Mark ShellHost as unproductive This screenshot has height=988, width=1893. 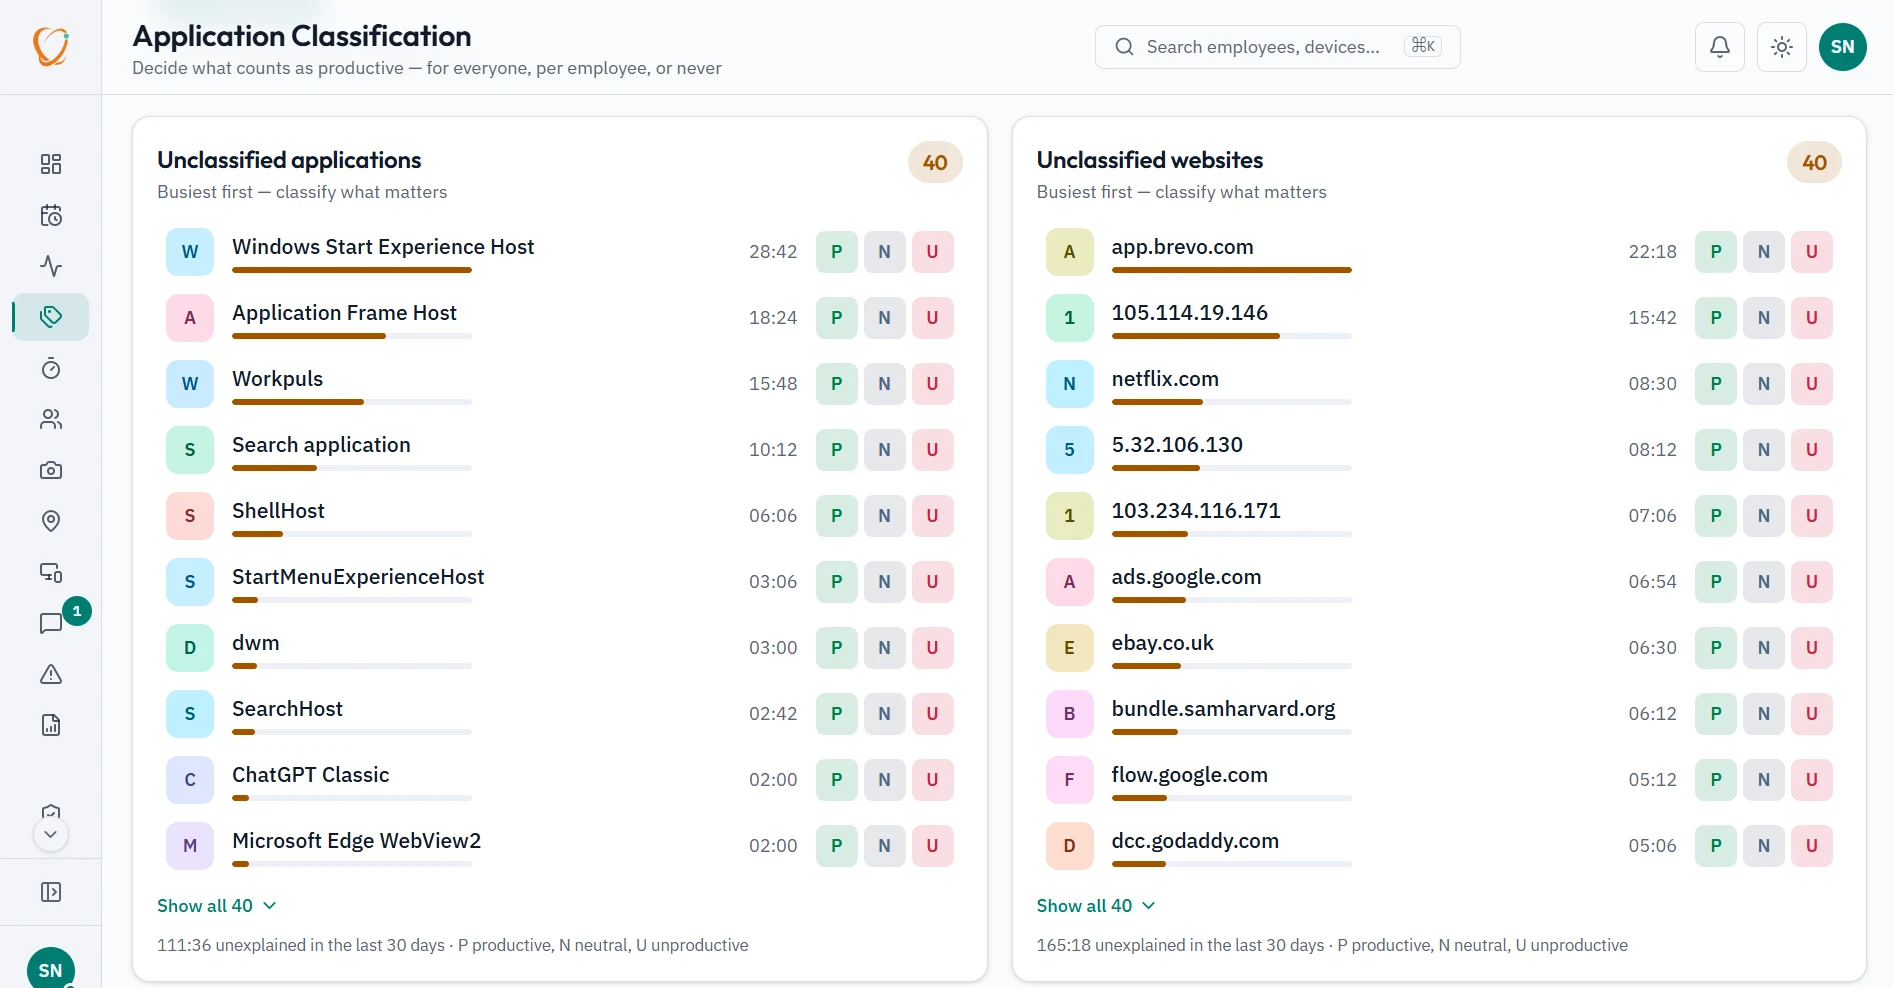[933, 516]
